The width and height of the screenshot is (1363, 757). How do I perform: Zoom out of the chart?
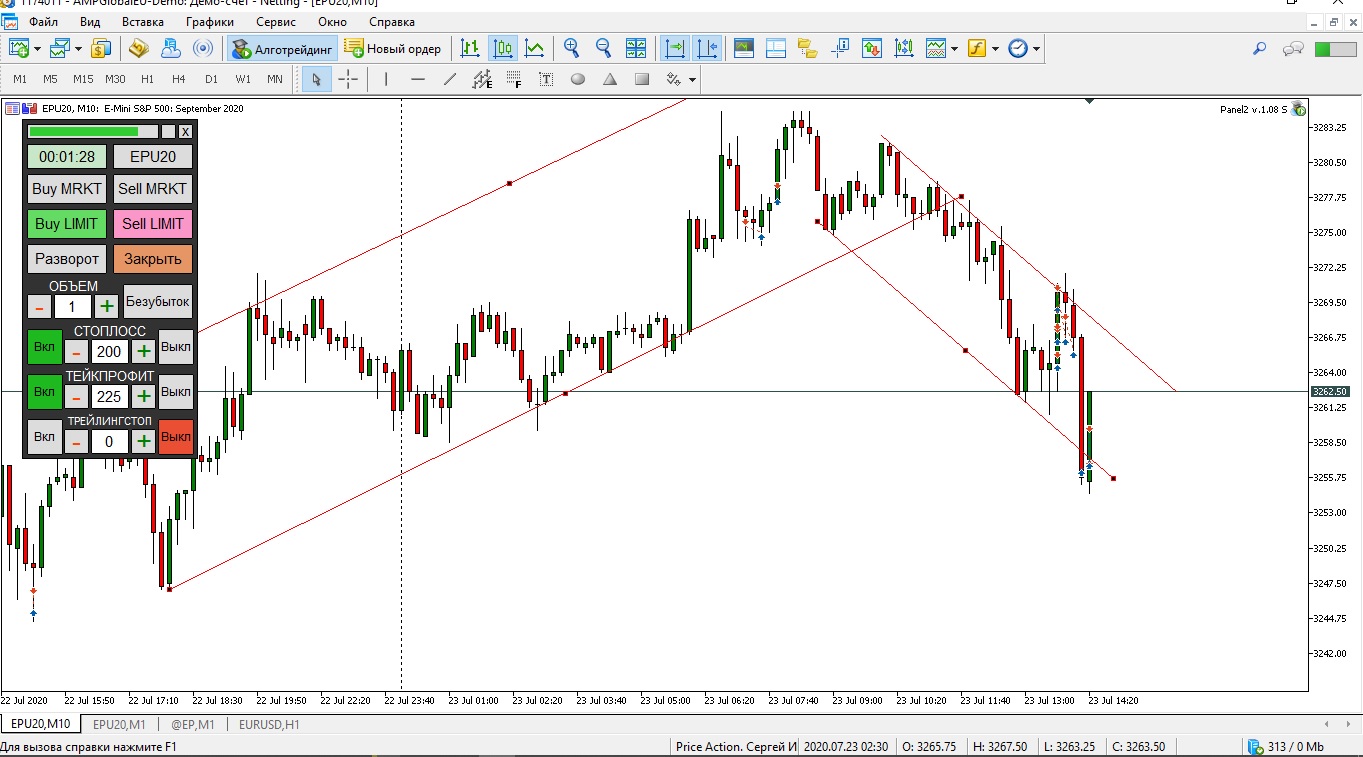point(604,47)
